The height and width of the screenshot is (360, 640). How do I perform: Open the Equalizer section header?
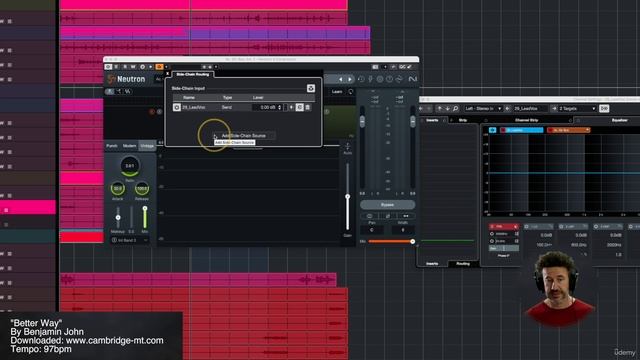tap(620, 120)
